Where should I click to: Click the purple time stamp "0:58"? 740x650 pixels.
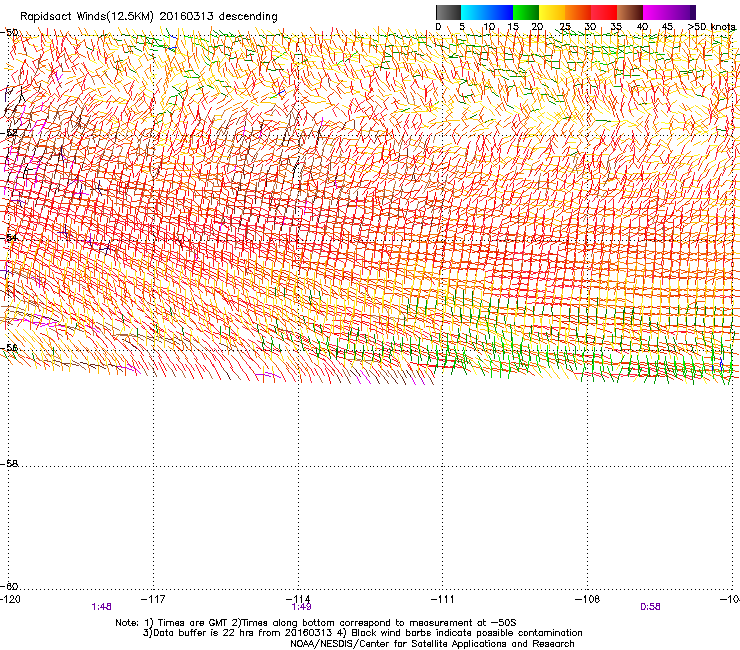pyautogui.click(x=650, y=607)
